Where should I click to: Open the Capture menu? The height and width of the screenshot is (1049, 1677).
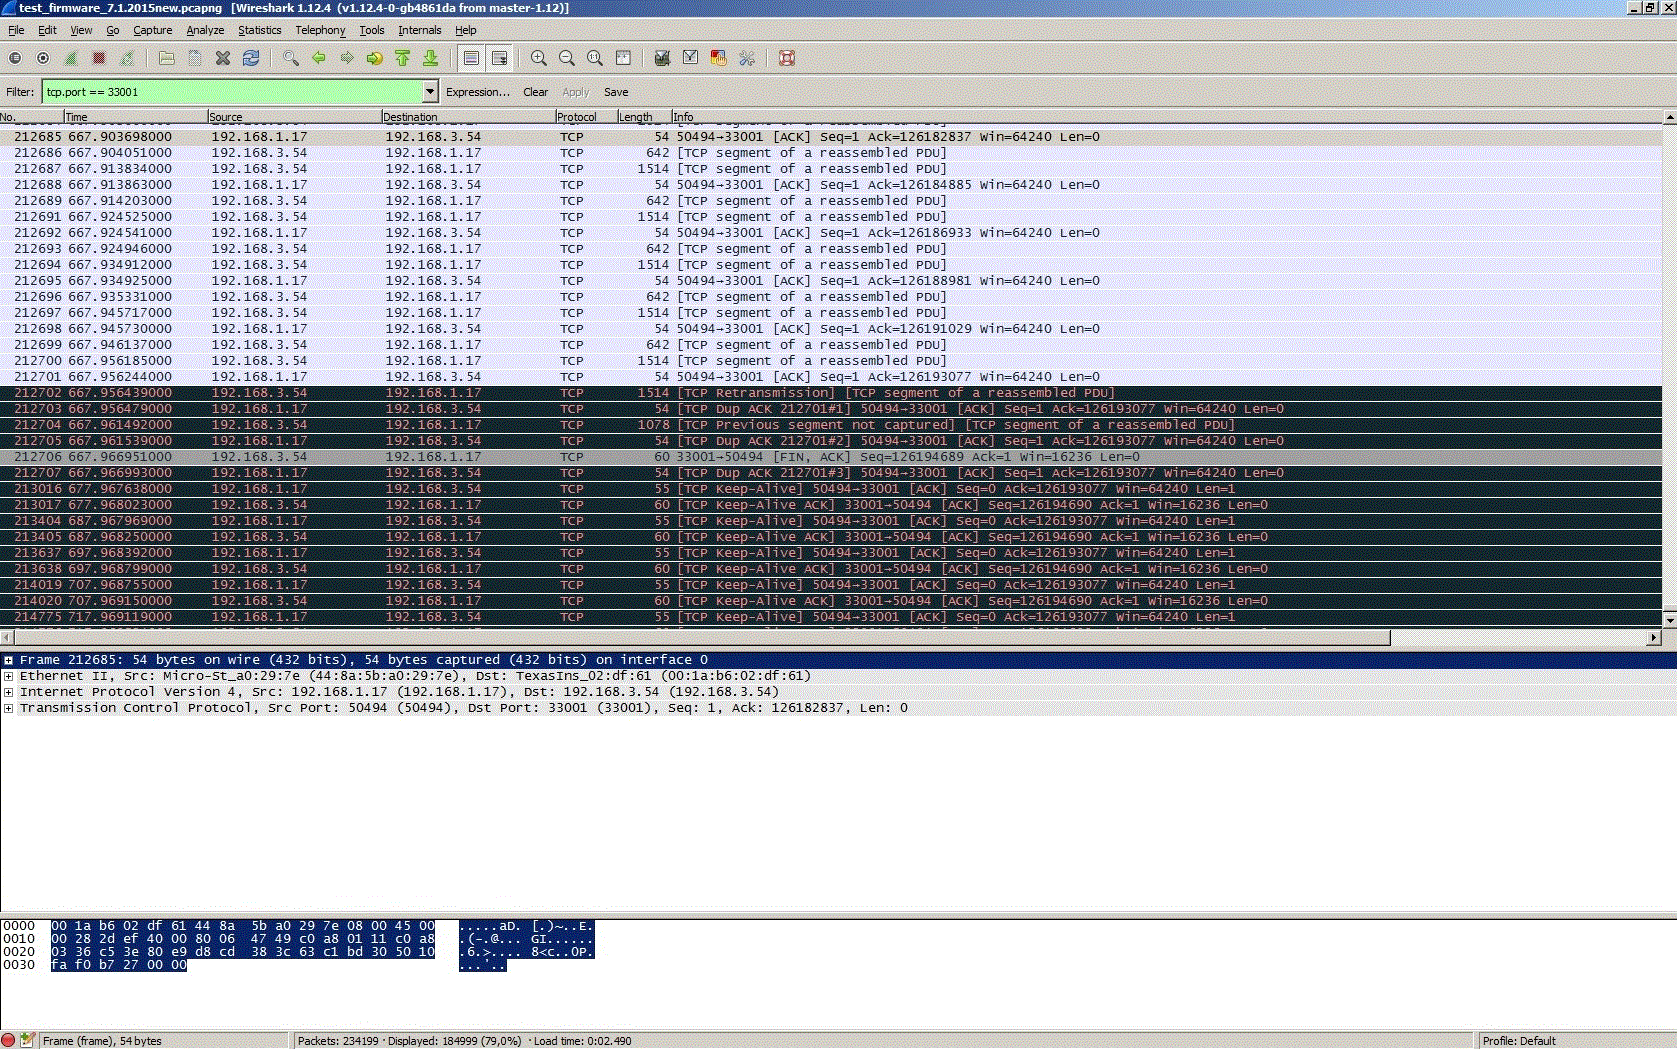[x=153, y=30]
